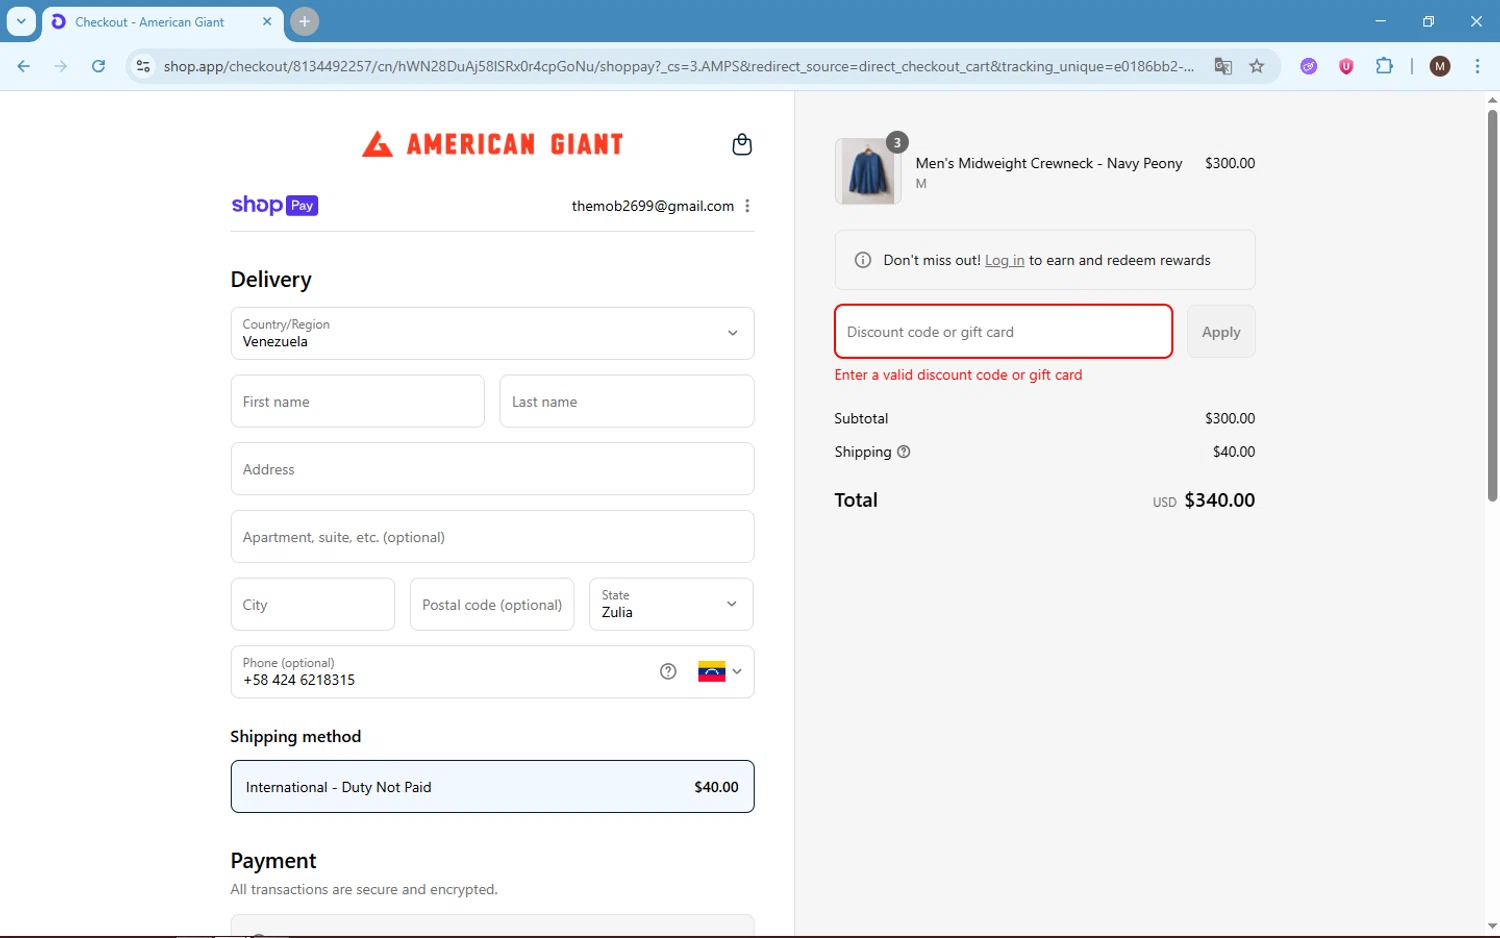Click the Apartment, suite, etc. field
Image resolution: width=1500 pixels, height=938 pixels.
click(x=492, y=537)
